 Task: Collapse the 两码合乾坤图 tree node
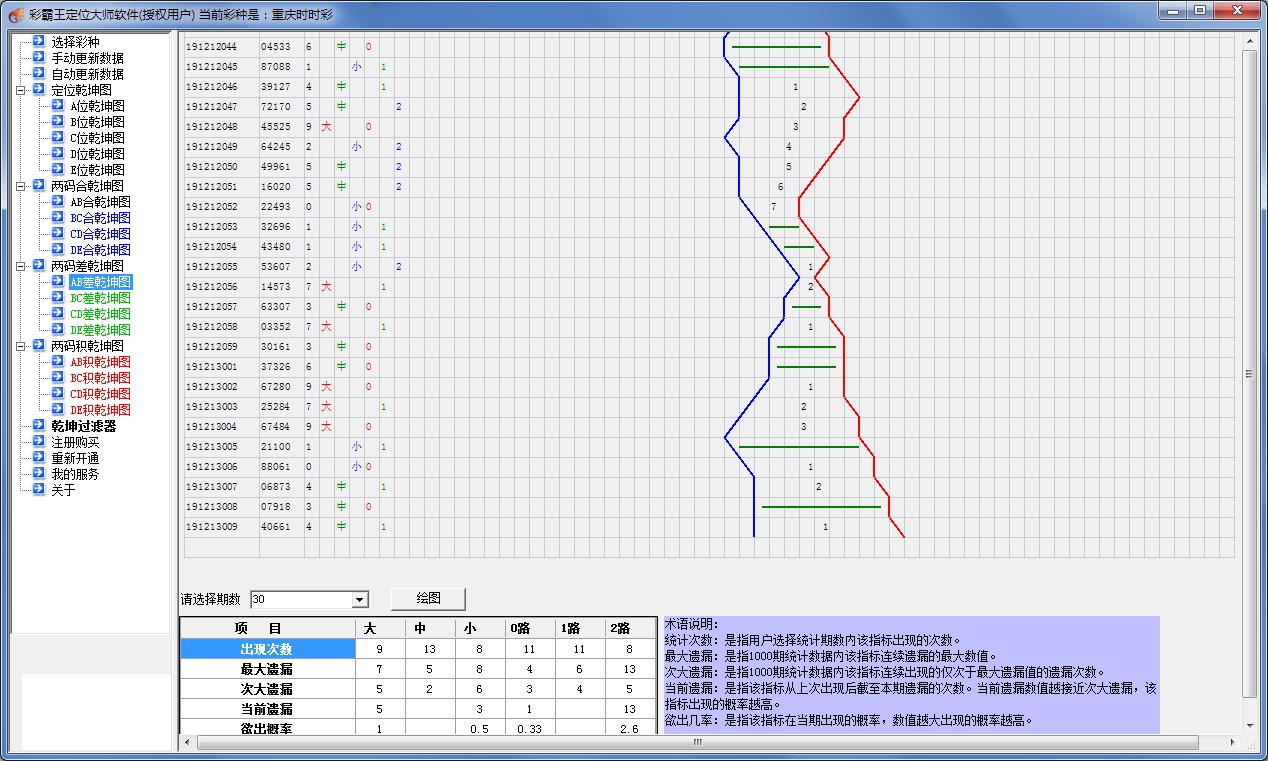21,186
